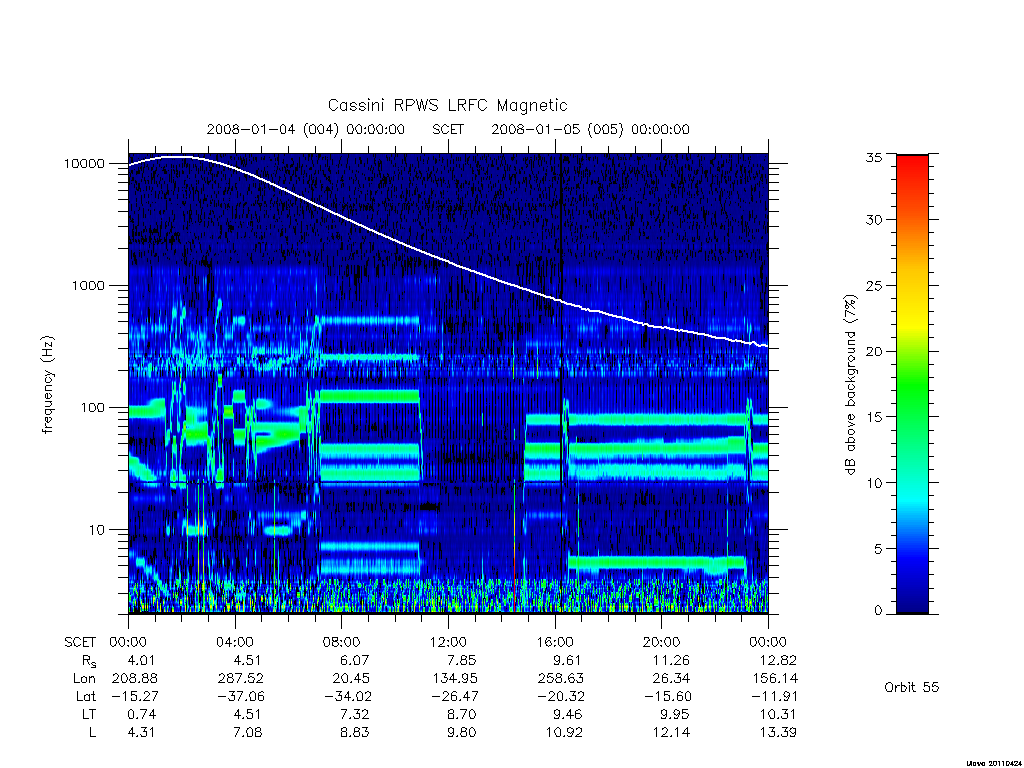Click Lon value 134.95
Screen dimensions: 1024x768
(x=456, y=679)
